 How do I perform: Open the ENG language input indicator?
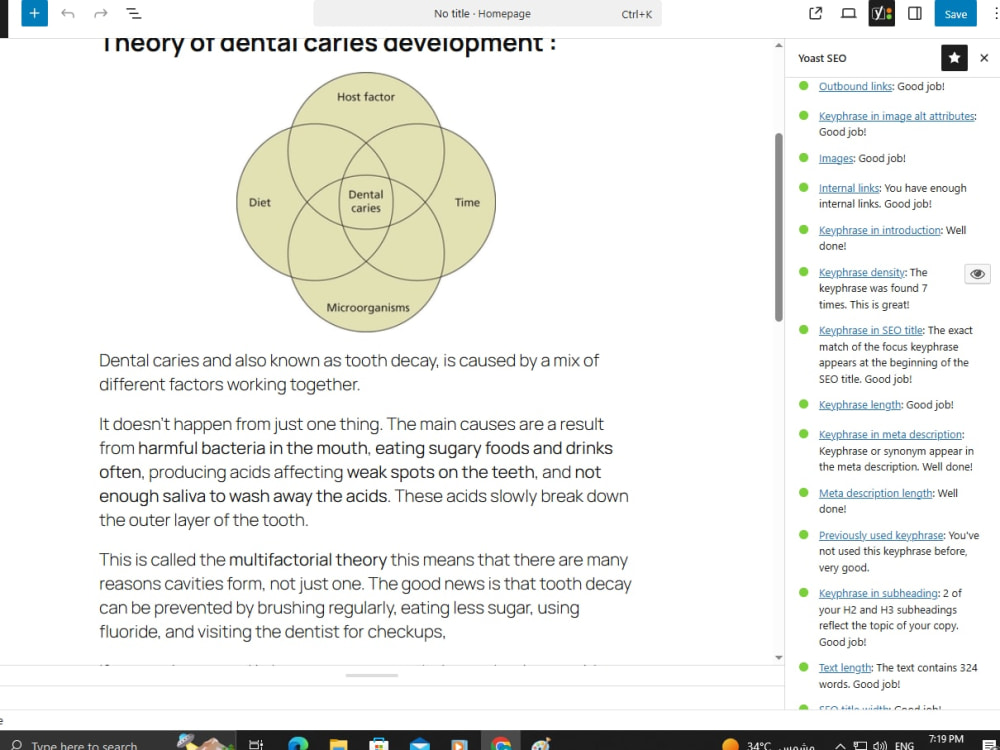(904, 745)
